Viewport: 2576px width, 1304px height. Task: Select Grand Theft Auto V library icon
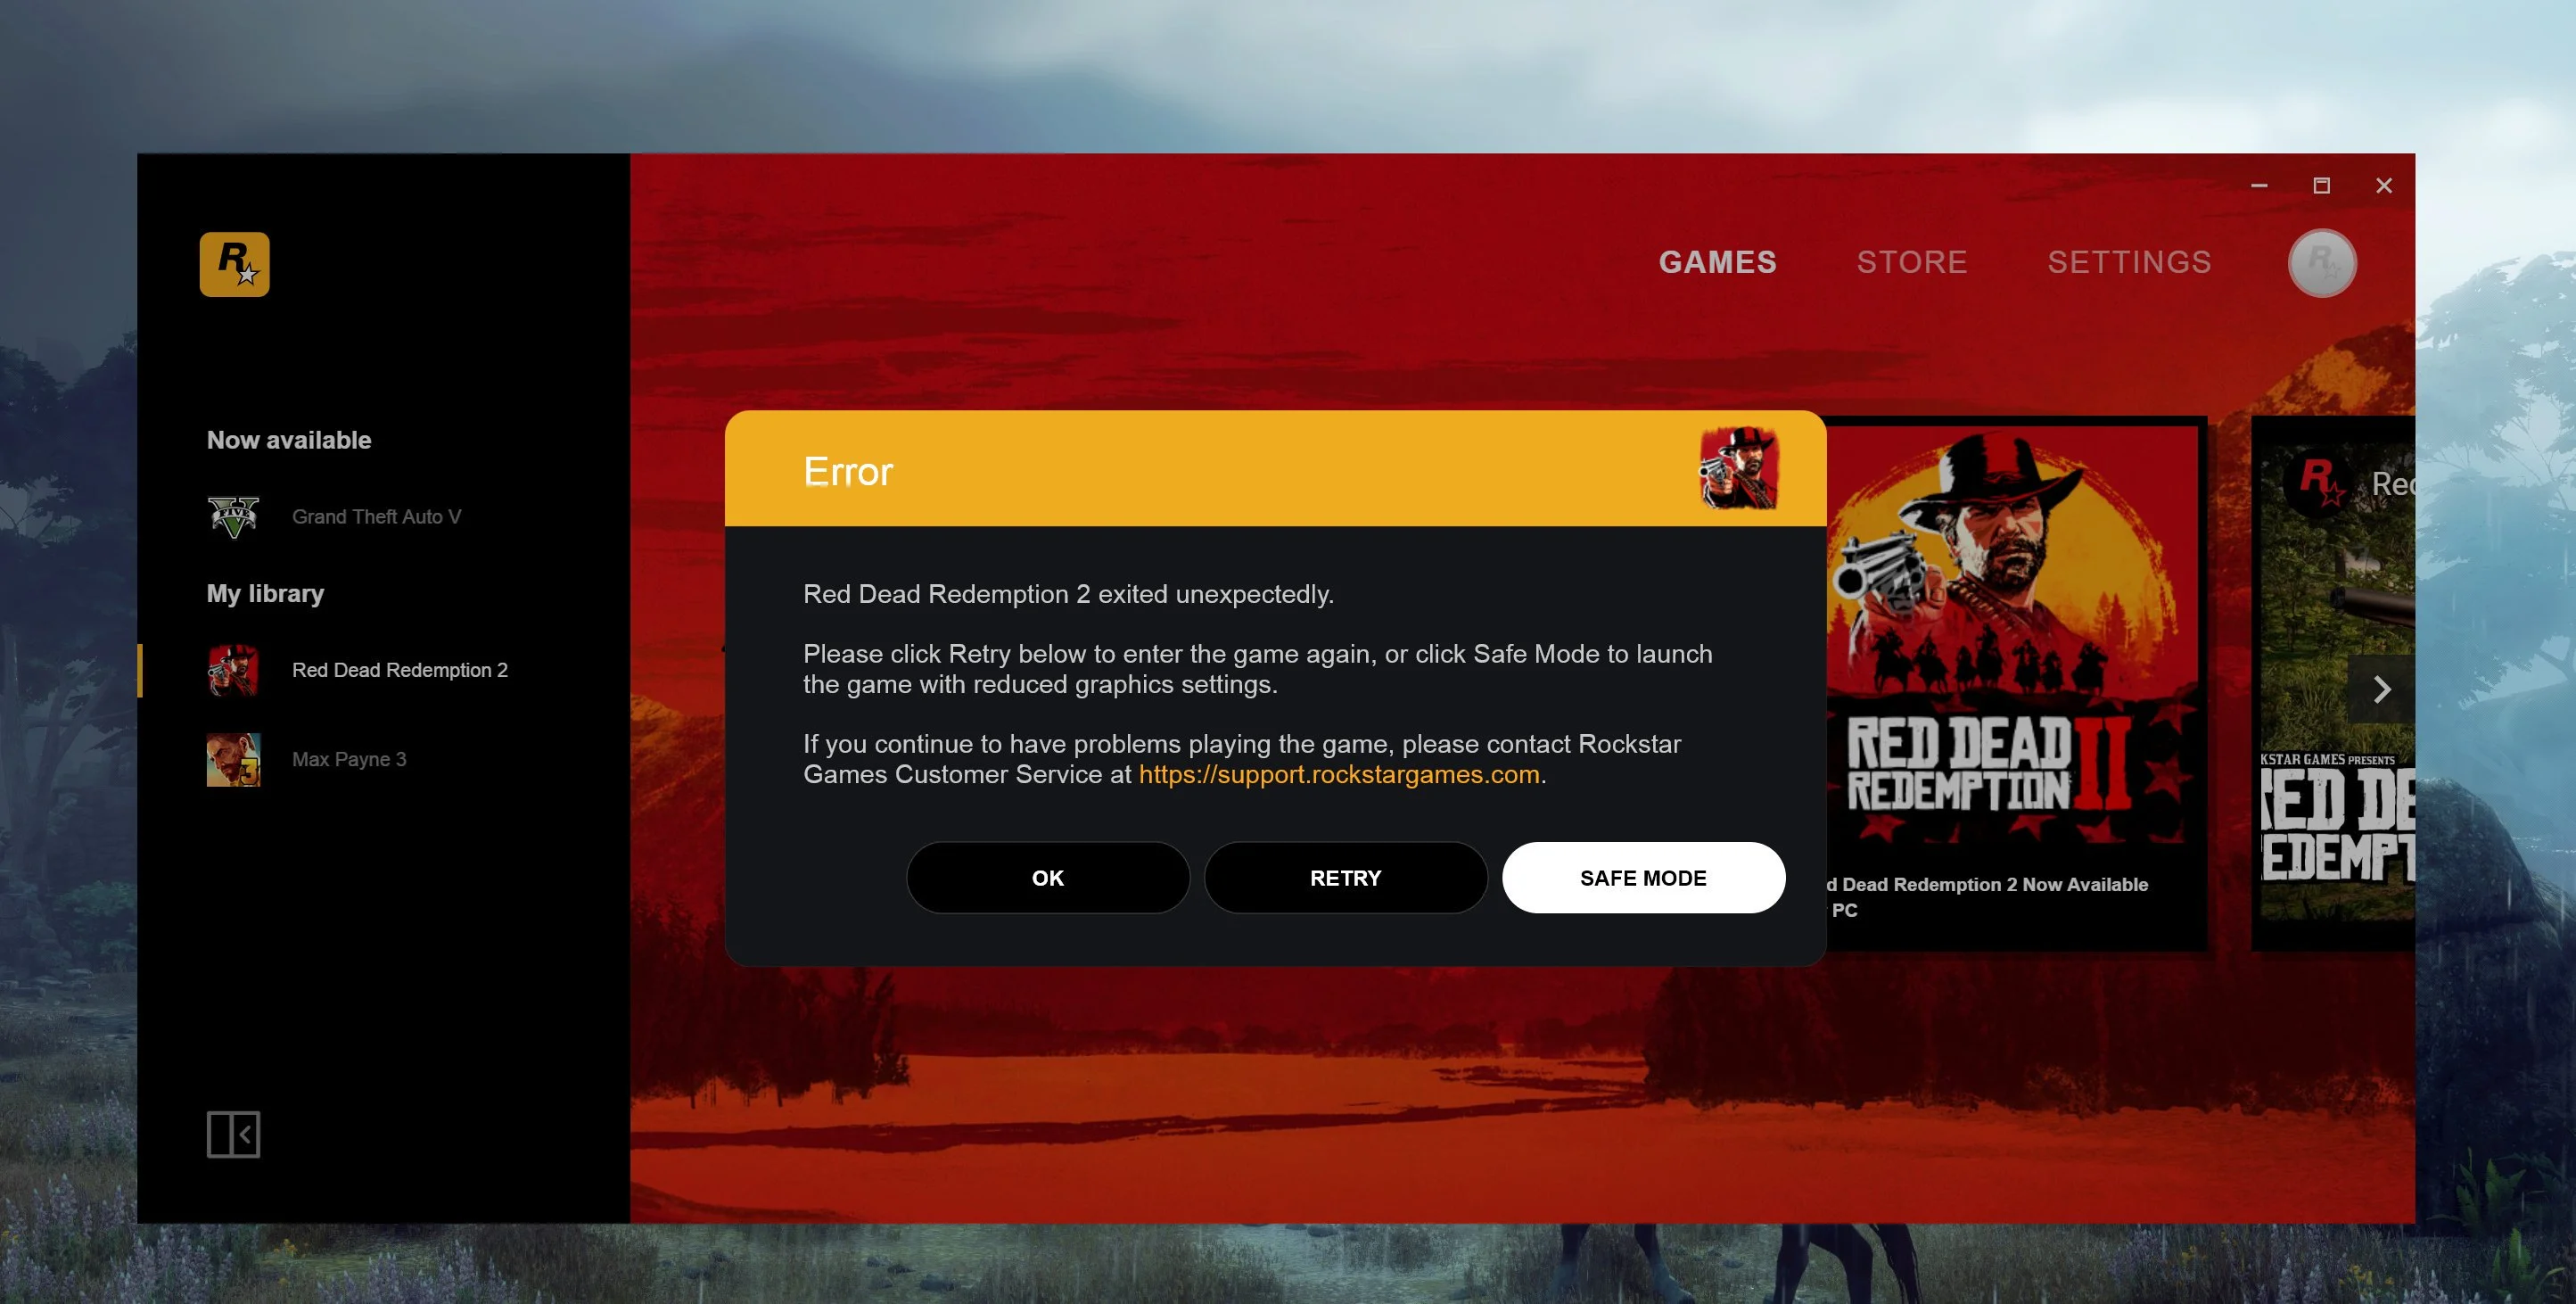pos(233,516)
